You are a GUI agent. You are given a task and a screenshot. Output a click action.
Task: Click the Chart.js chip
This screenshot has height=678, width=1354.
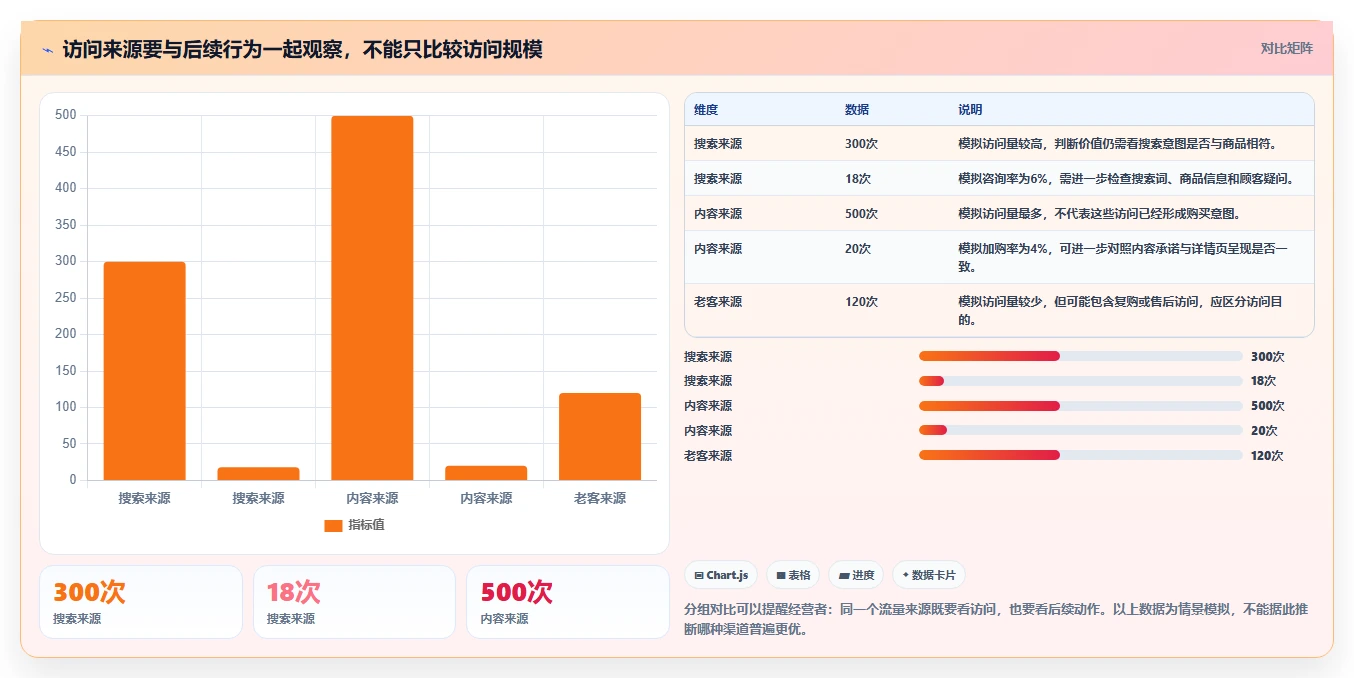(721, 575)
